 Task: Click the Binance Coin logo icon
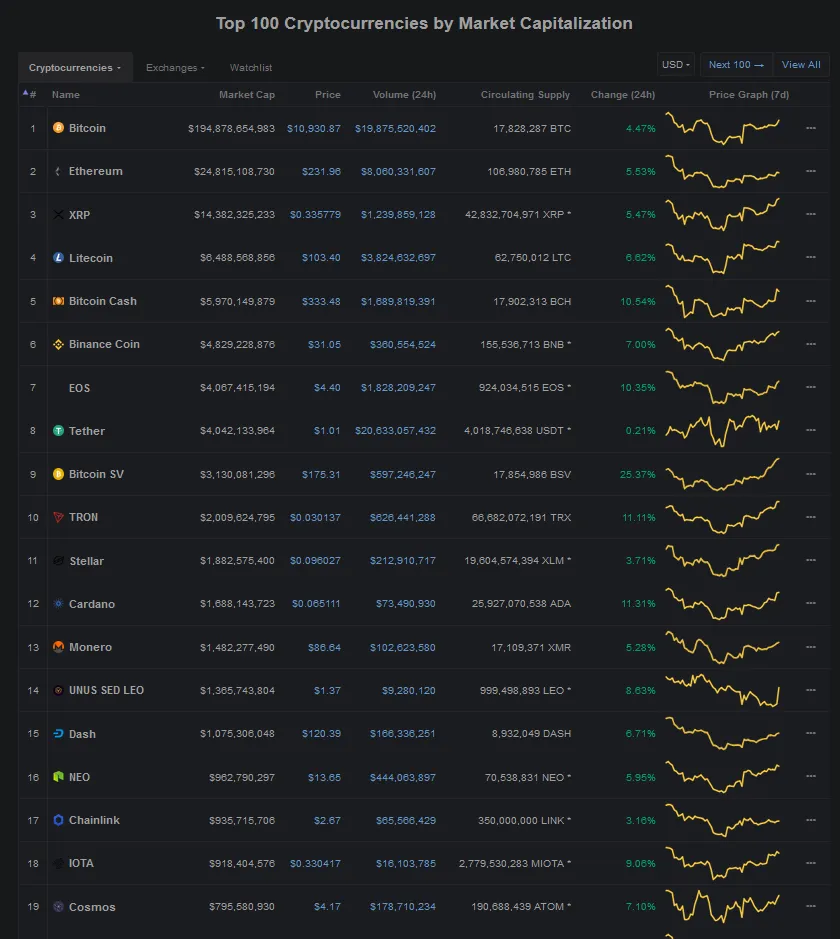(58, 344)
